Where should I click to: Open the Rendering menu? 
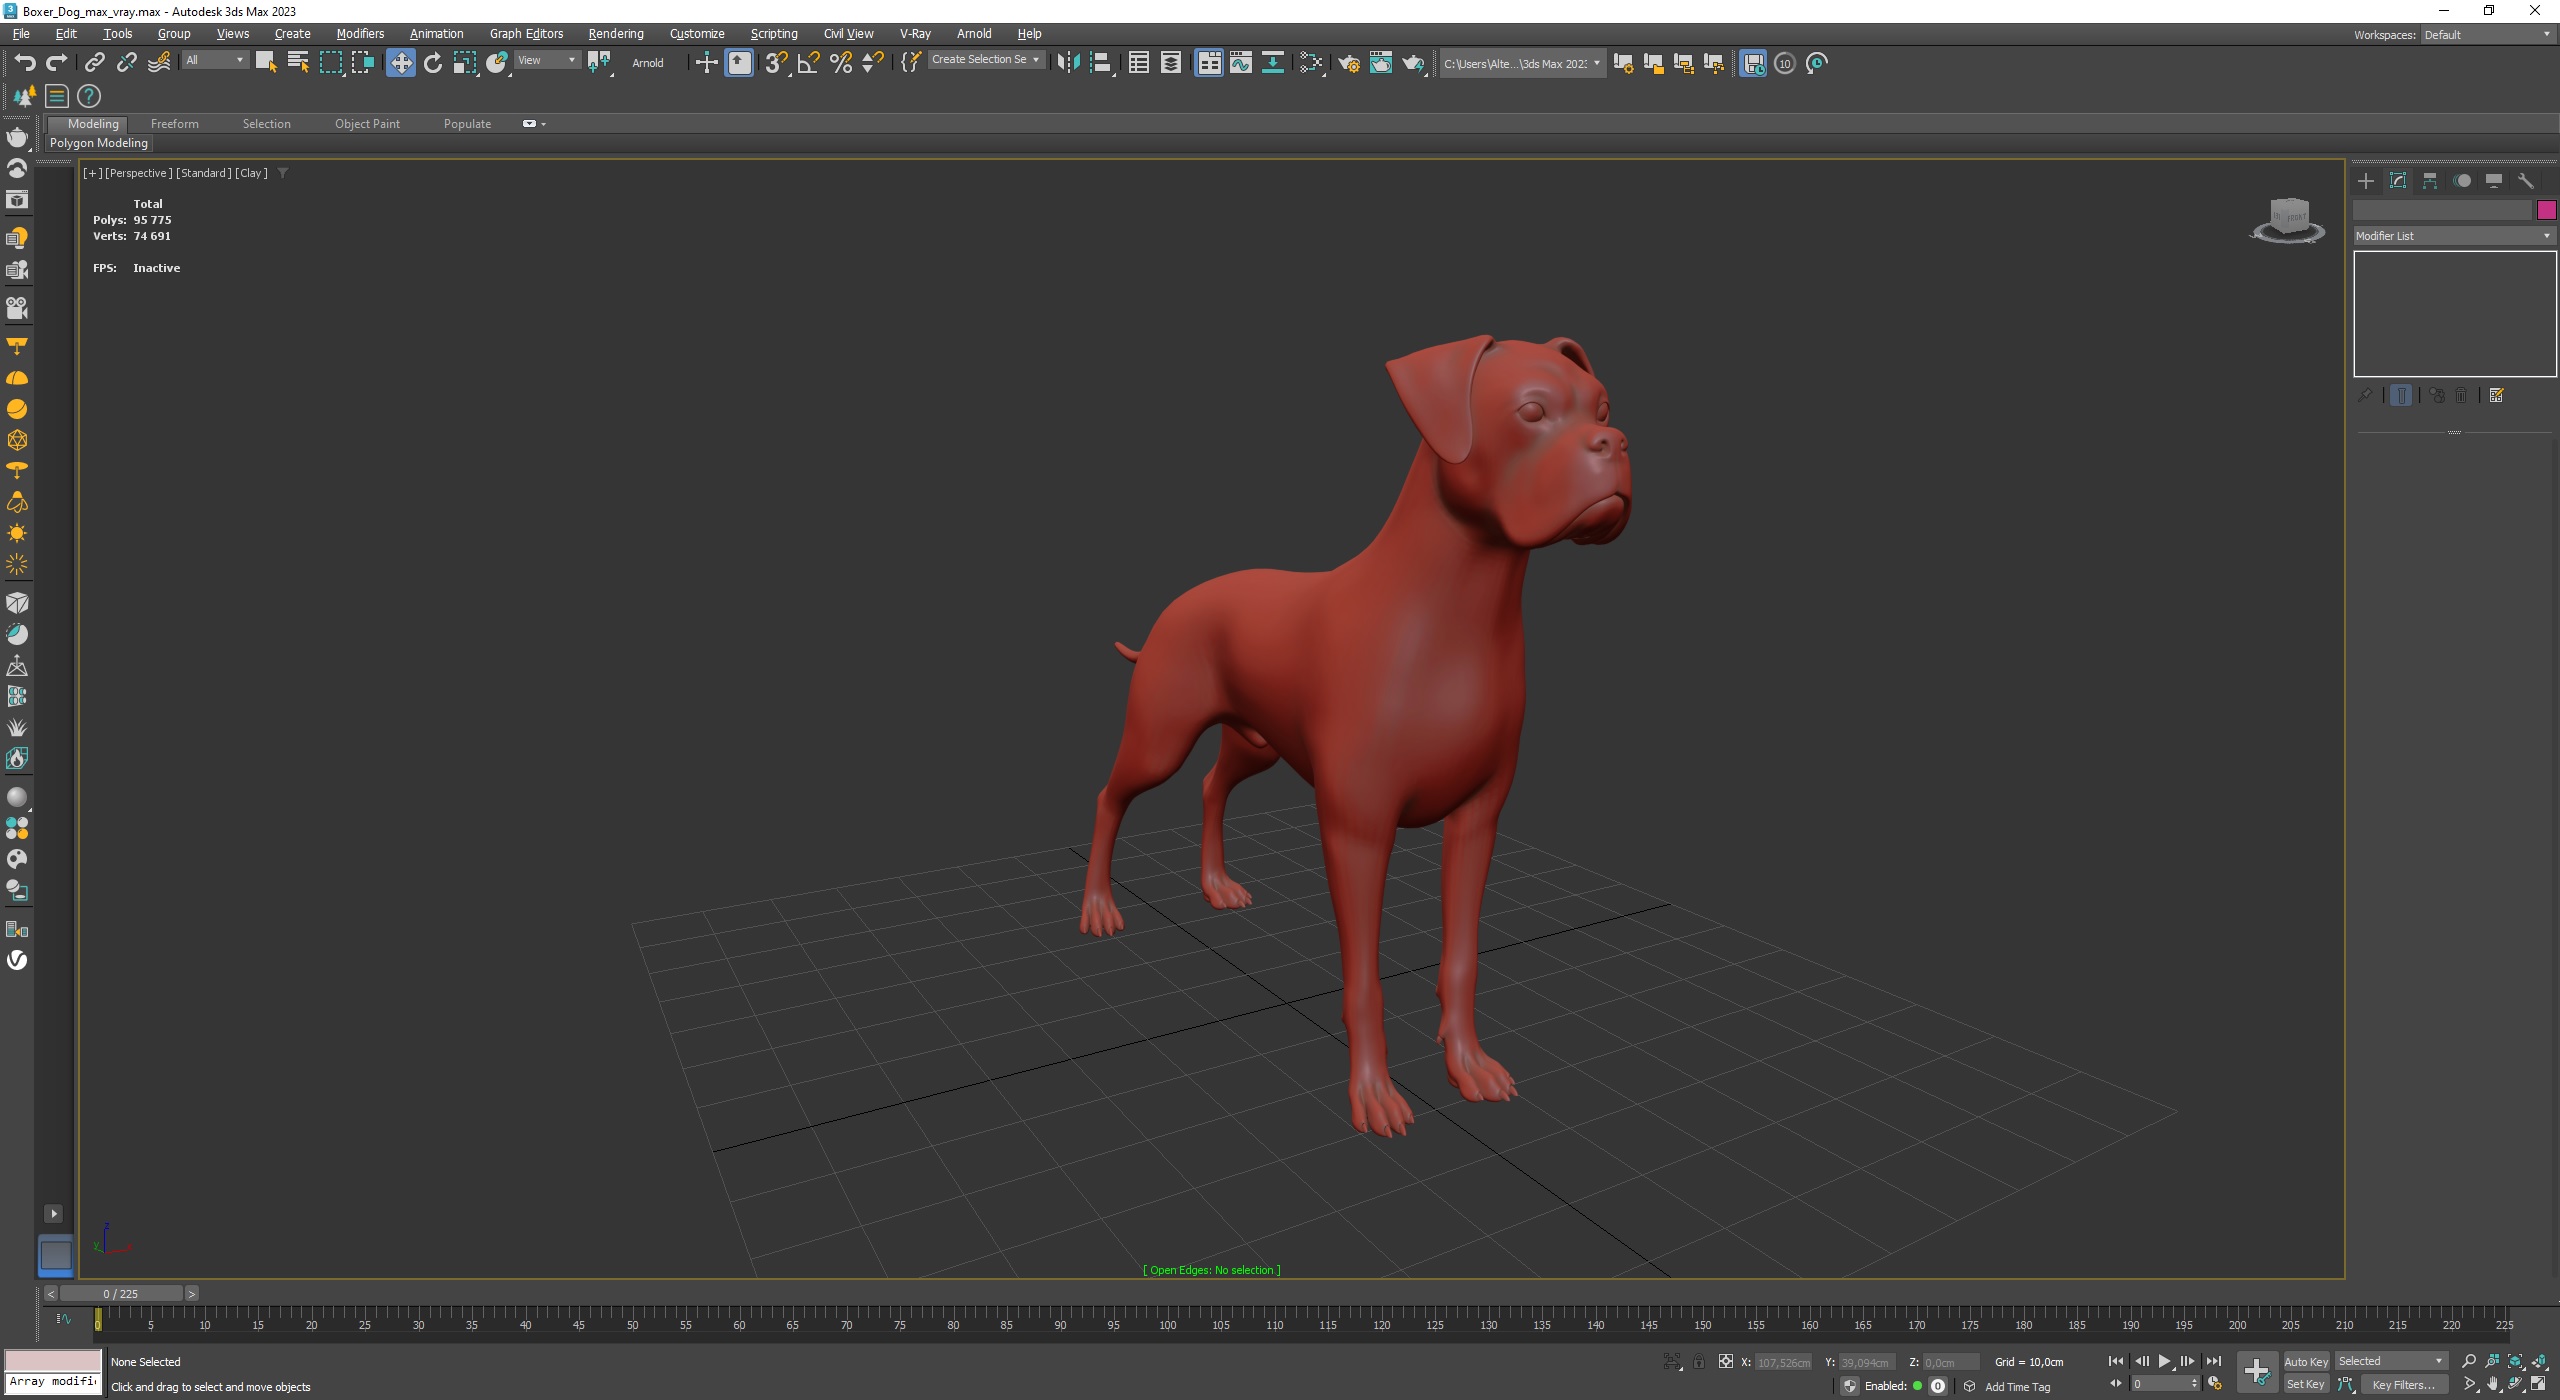coord(615,33)
